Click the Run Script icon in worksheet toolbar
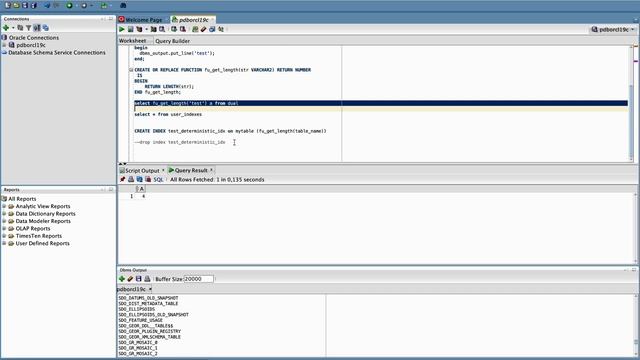This screenshot has height=360, width=640. (131, 29)
